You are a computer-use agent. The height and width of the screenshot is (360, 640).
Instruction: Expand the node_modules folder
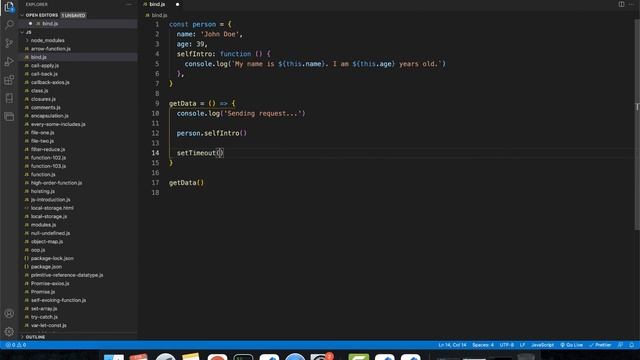(47, 40)
